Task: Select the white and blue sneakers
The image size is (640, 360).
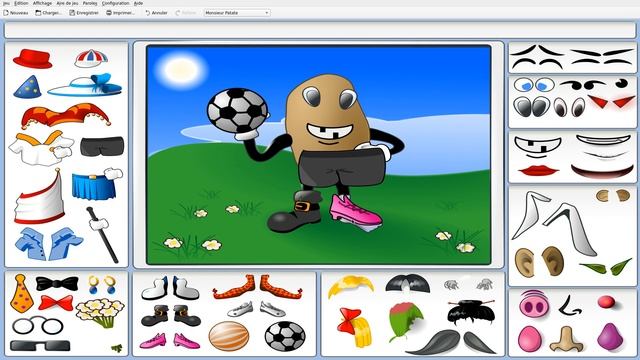Action: click(170, 288)
